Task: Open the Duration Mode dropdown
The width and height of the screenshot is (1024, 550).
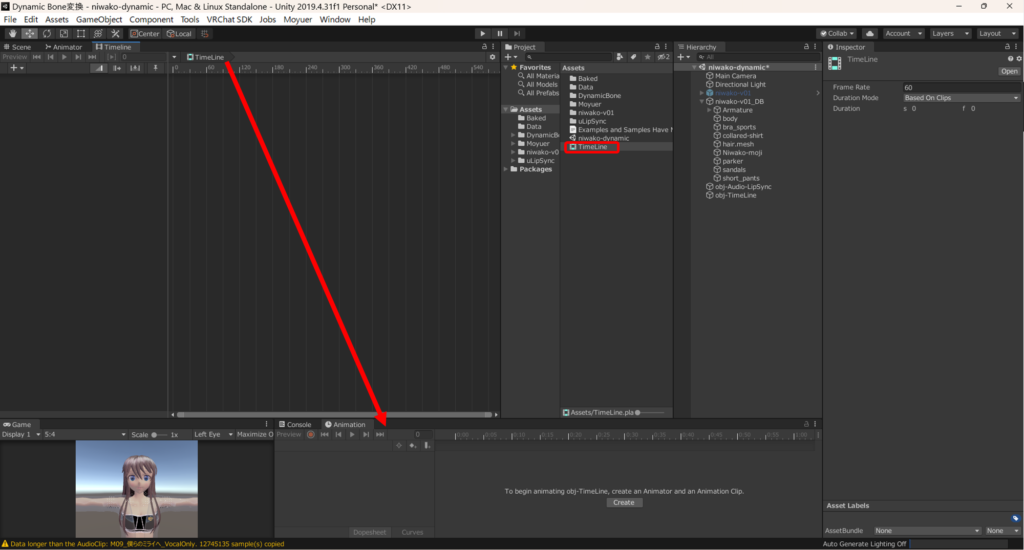Action: point(960,98)
